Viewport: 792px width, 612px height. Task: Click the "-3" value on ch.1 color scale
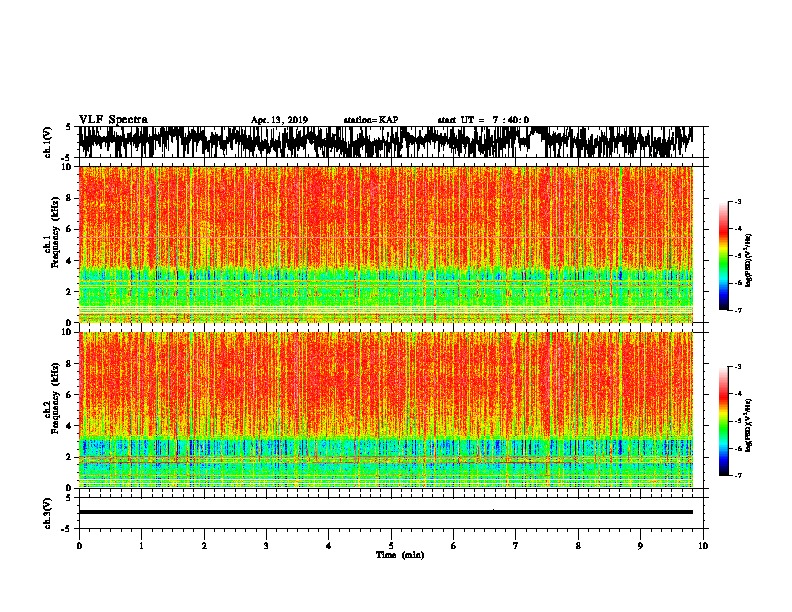(738, 201)
